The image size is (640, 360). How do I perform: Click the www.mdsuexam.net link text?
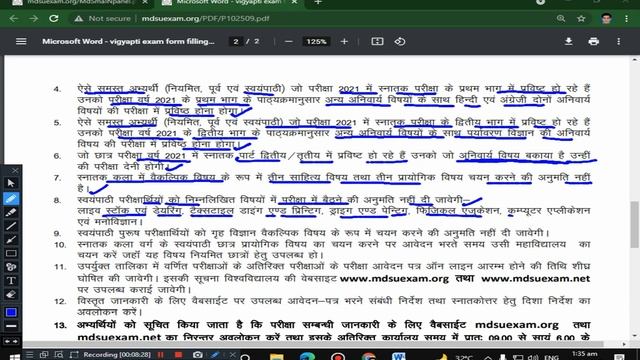point(536,279)
